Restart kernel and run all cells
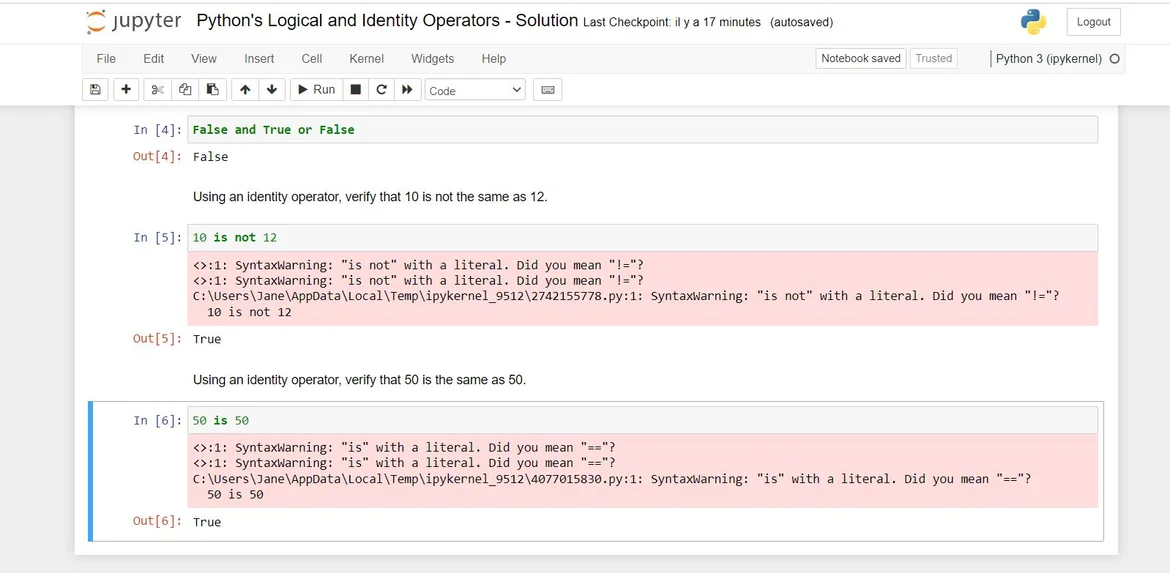This screenshot has height=573, width=1170. tap(407, 90)
